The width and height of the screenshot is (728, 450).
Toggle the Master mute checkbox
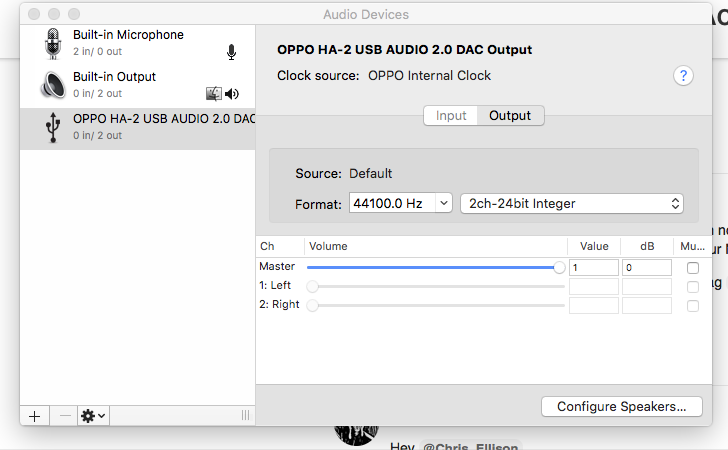coord(693,268)
